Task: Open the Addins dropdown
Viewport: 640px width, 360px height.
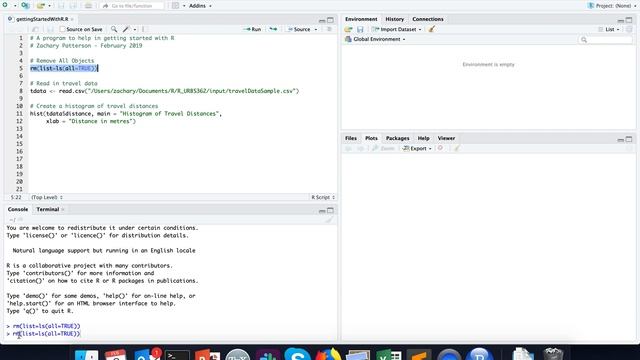Action: (x=200, y=6)
